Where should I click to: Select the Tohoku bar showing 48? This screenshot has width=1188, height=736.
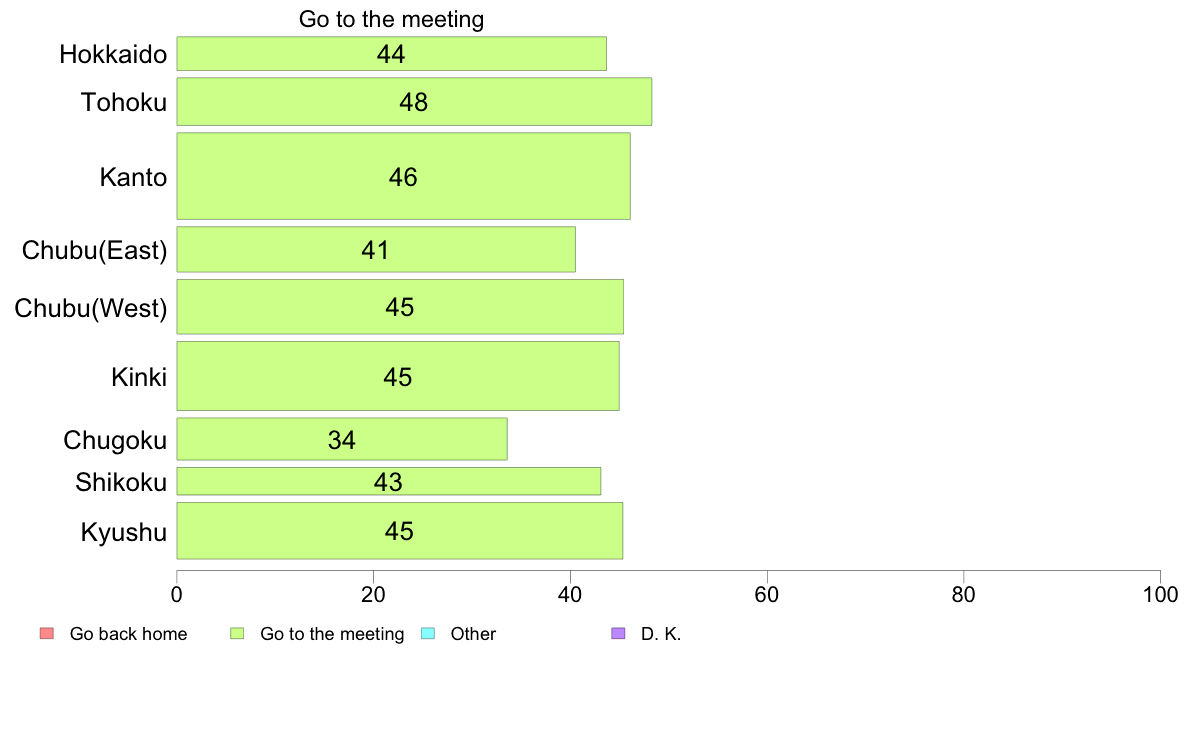coord(414,102)
